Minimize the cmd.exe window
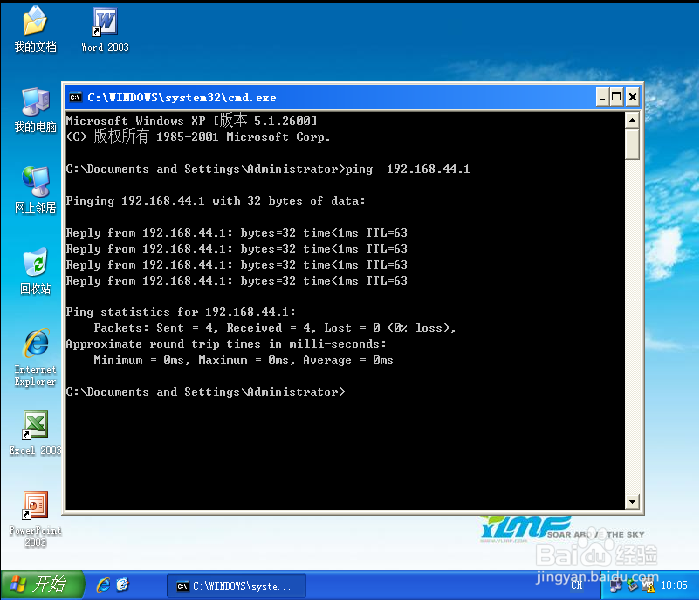 pos(602,97)
